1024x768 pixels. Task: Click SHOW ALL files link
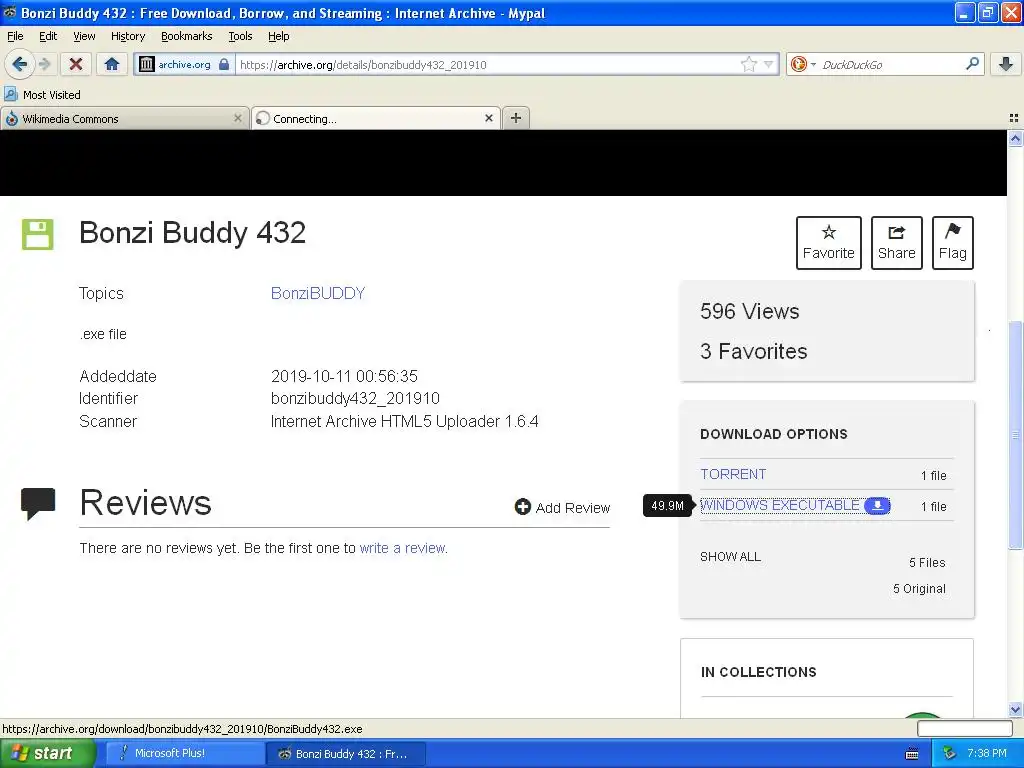[x=730, y=557]
